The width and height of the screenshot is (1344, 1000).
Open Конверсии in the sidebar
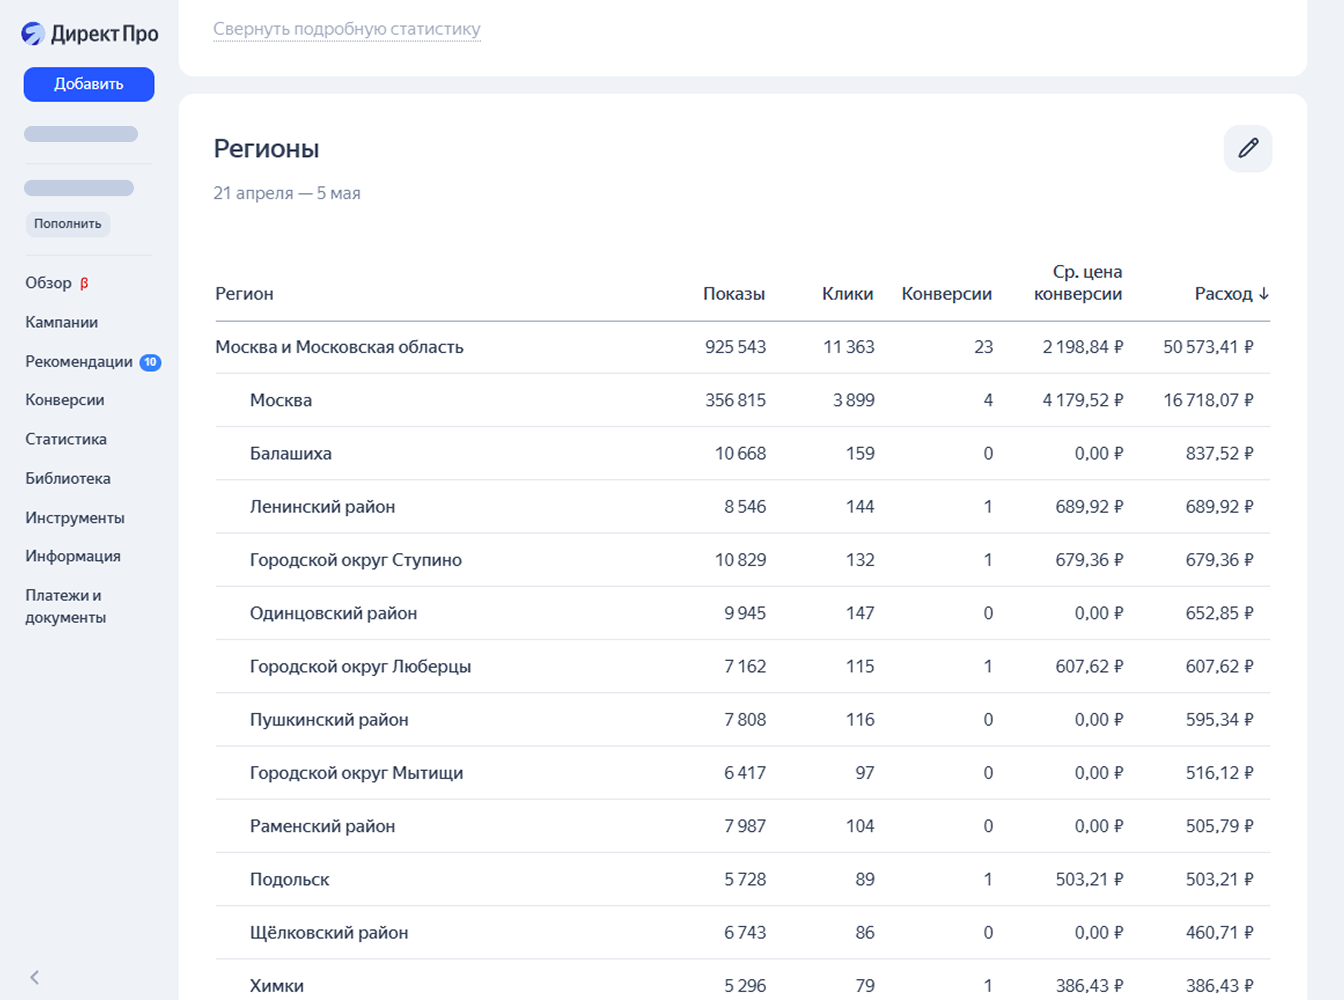[64, 400]
